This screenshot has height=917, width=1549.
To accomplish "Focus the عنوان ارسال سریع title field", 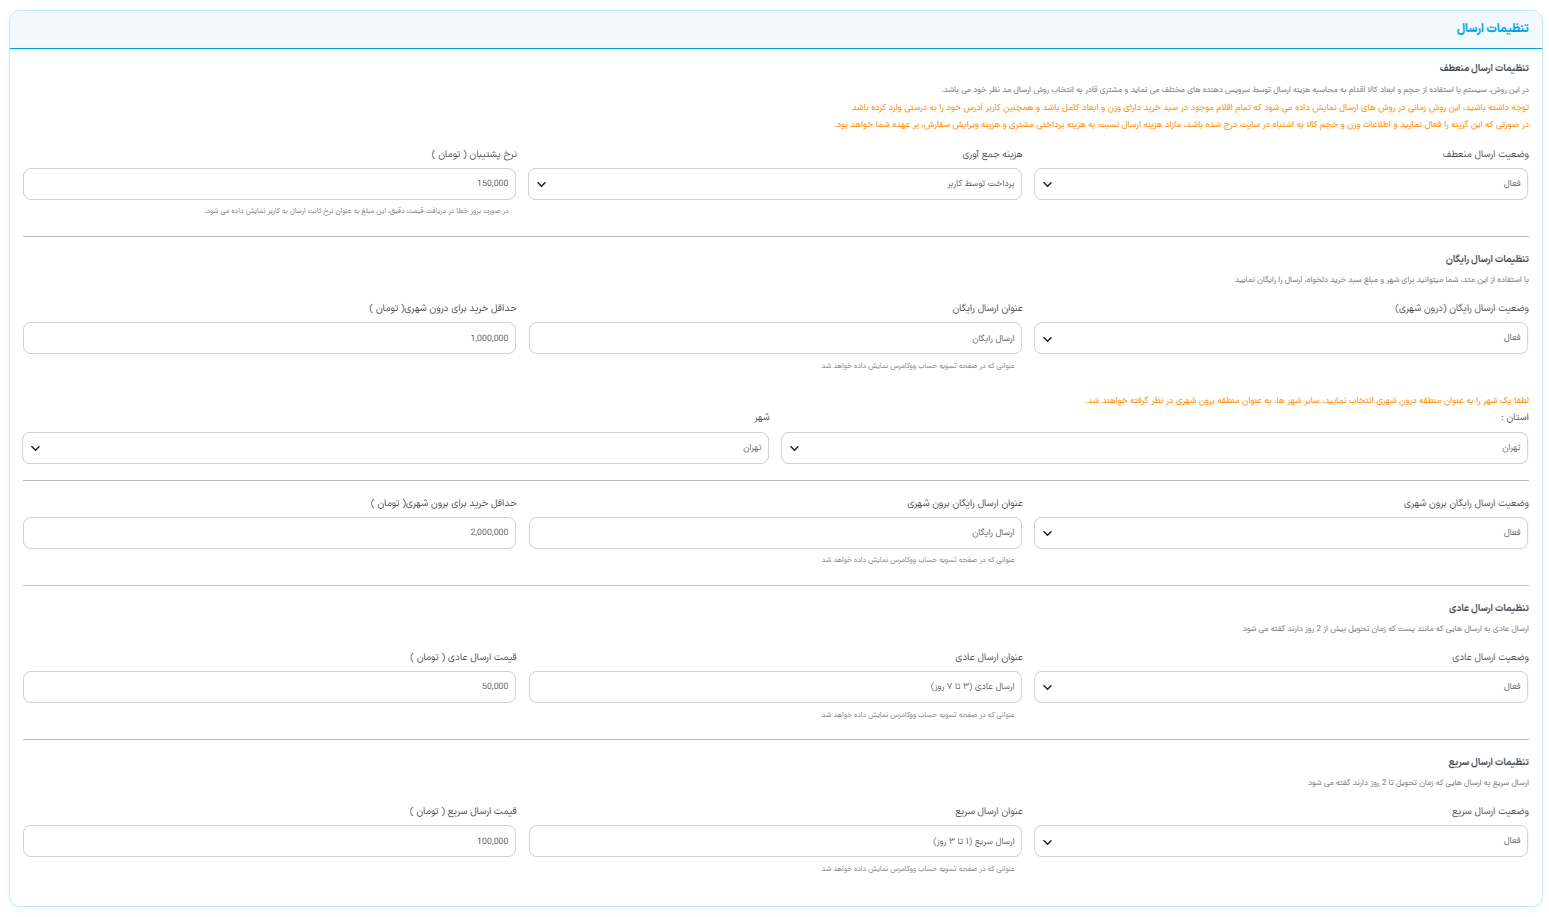I will click(x=775, y=841).
